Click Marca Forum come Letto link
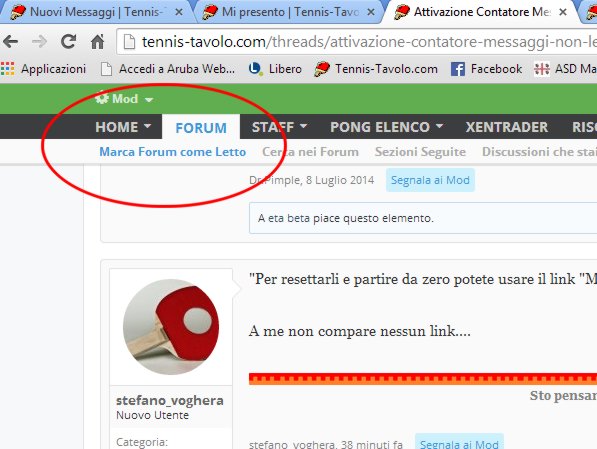Viewport: 597px width, 449px height. 172,152
